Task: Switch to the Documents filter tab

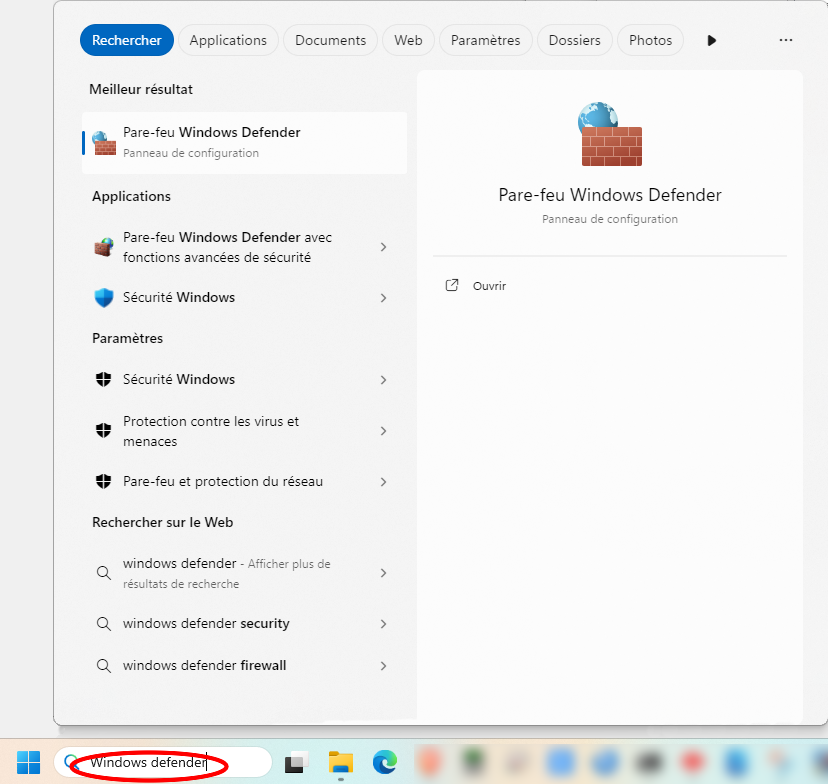Action: (330, 40)
